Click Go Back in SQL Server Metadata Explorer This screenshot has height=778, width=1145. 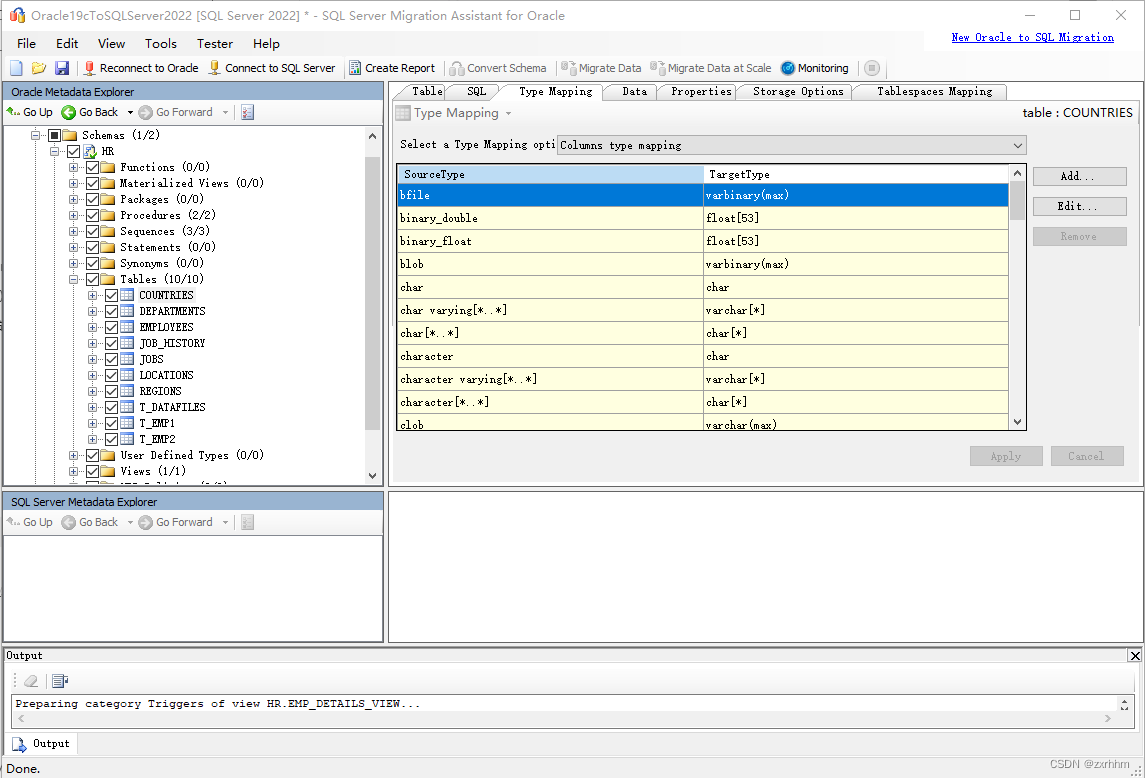click(89, 522)
